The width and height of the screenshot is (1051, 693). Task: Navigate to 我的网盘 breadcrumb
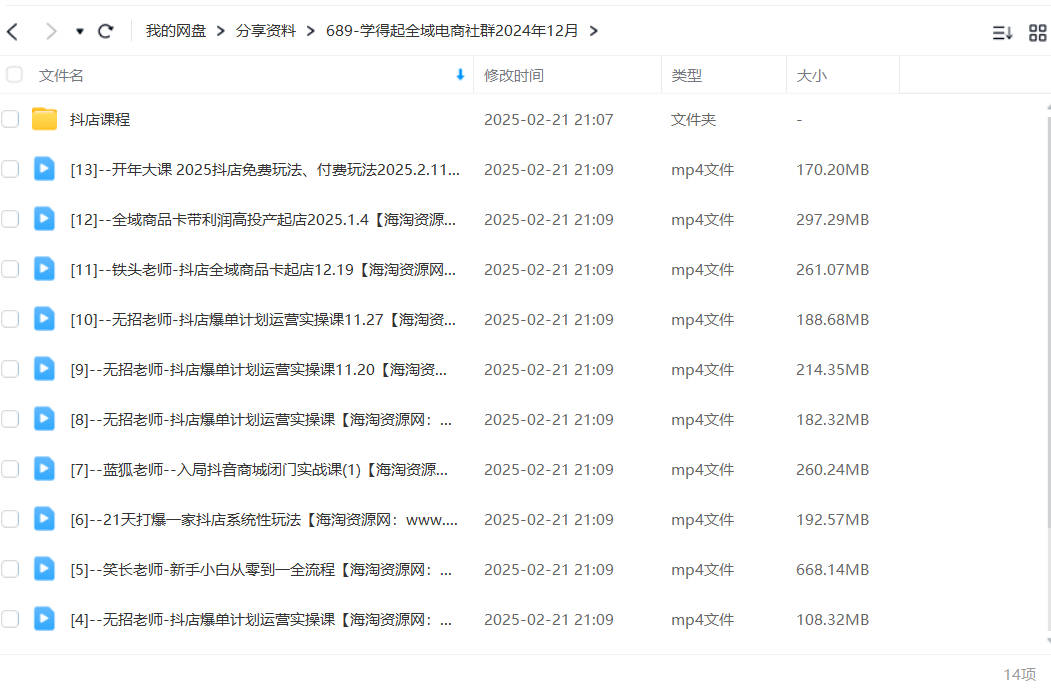point(176,31)
